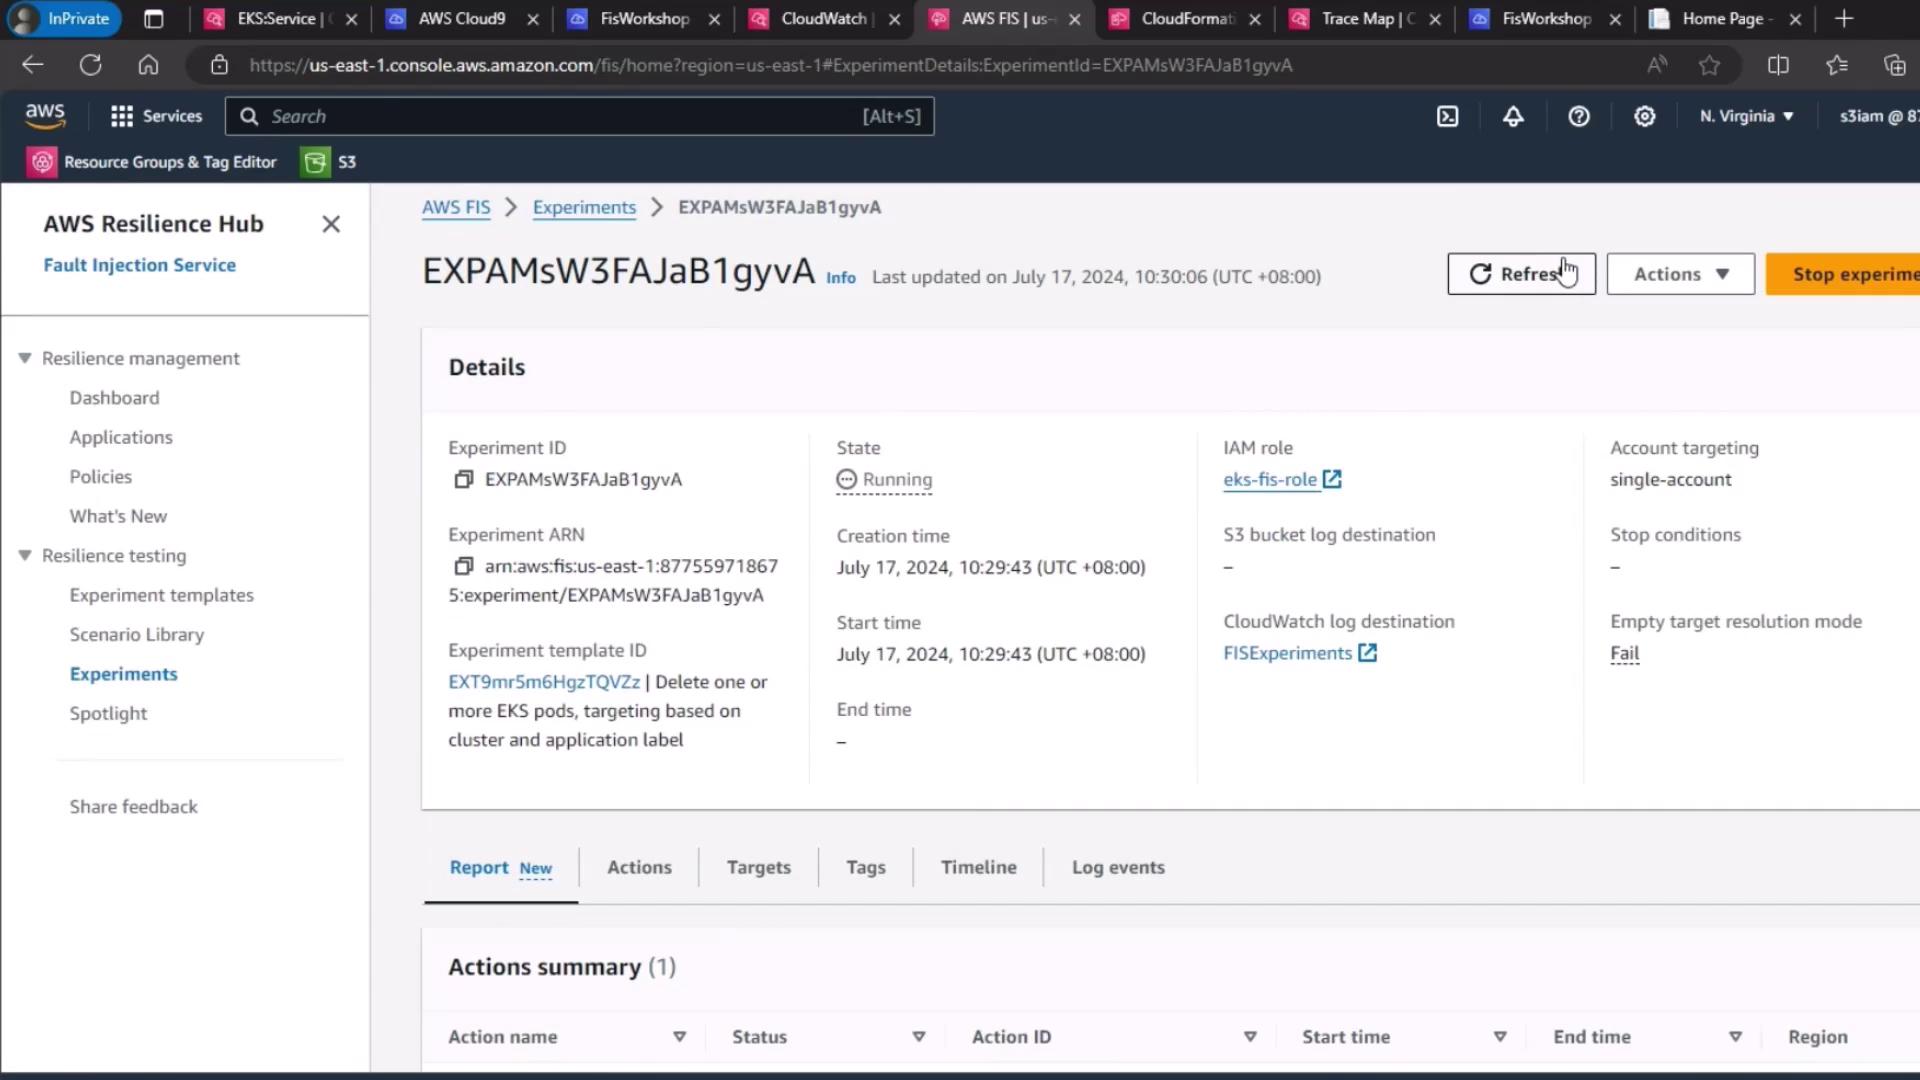
Task: Open console settings gear icon
Action: [x=1644, y=117]
